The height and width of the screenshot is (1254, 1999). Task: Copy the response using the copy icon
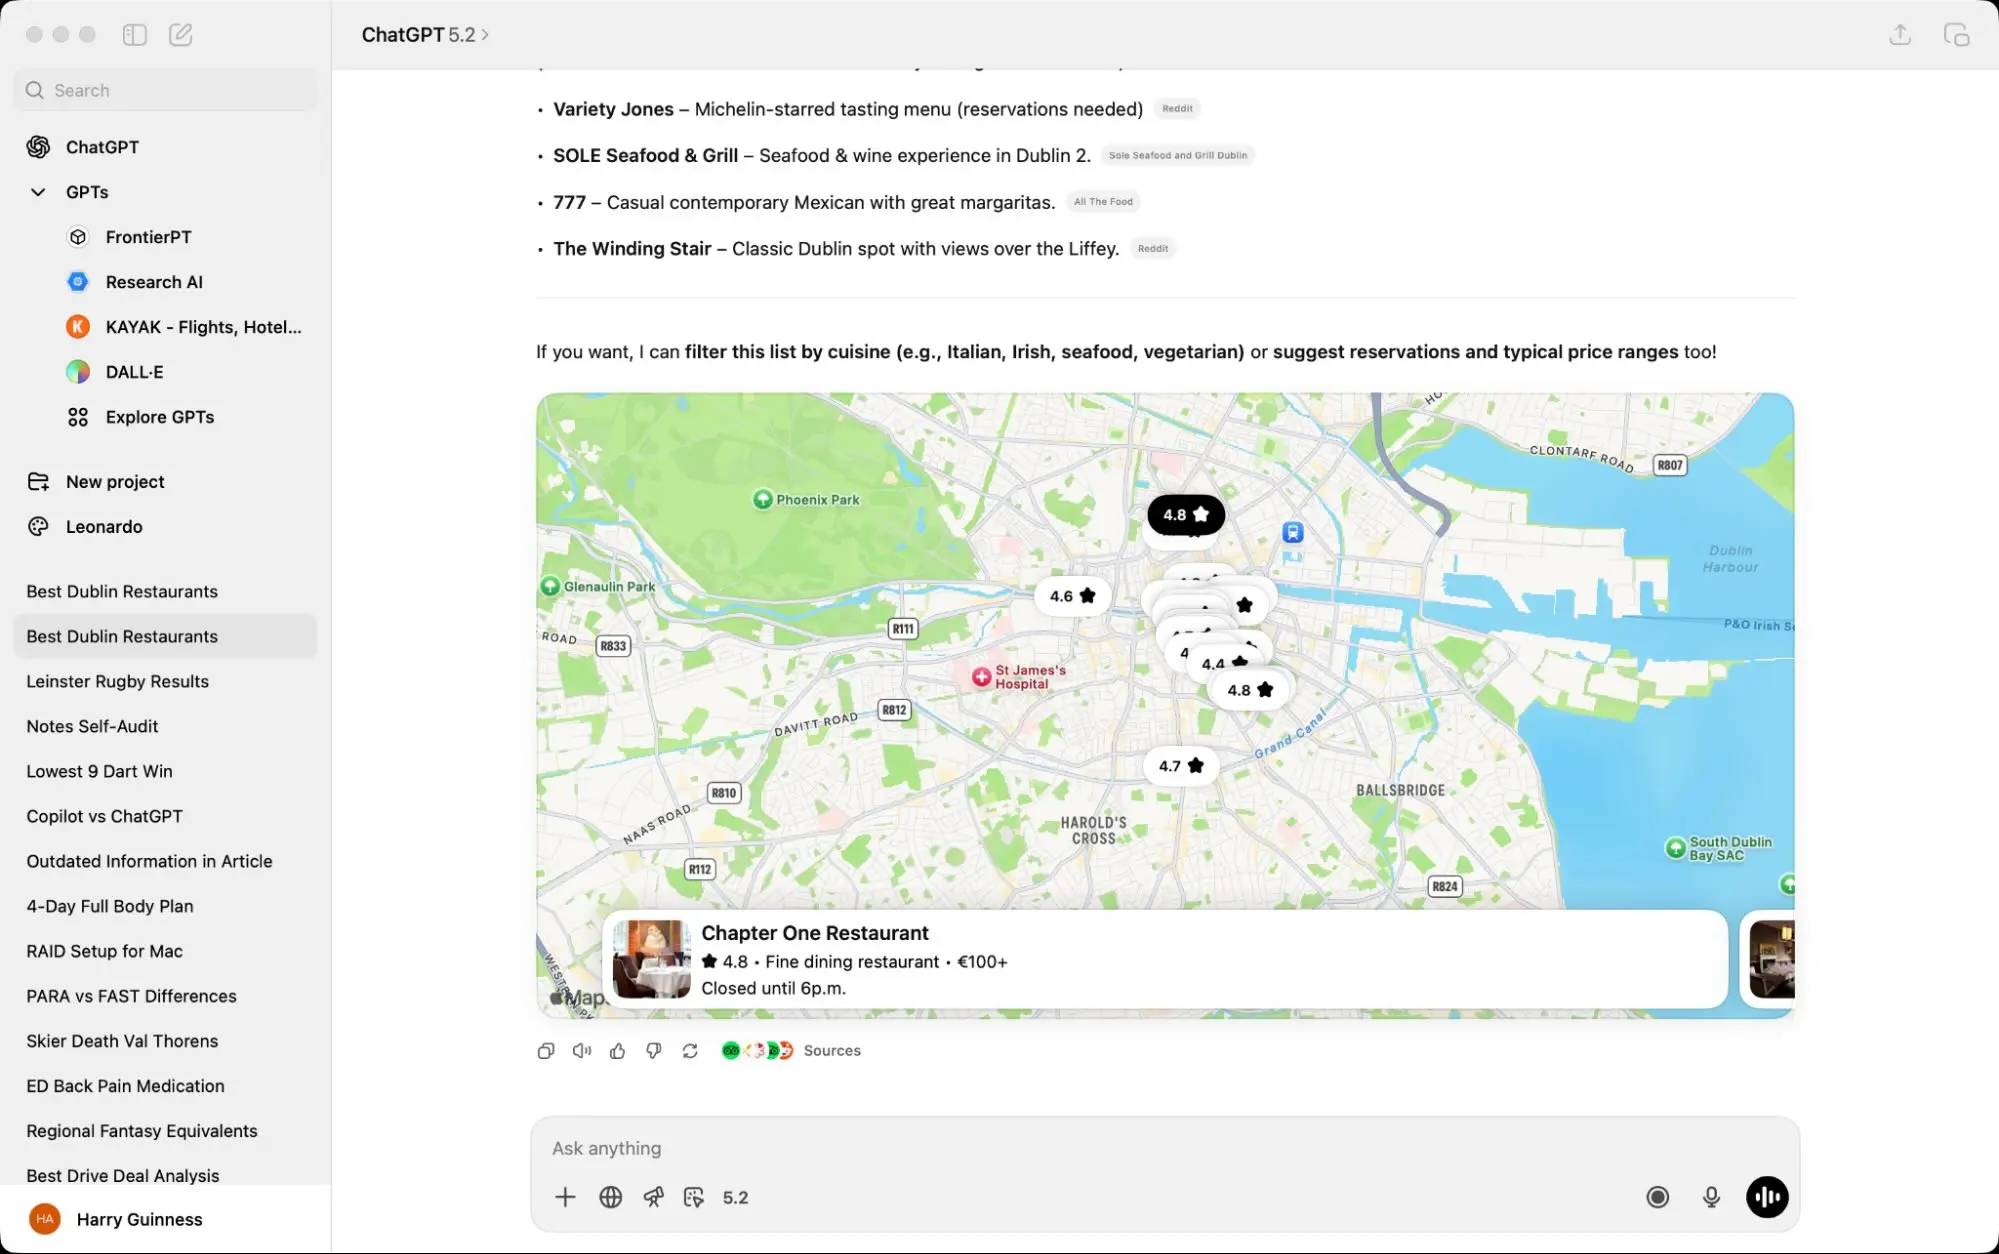(x=546, y=1051)
